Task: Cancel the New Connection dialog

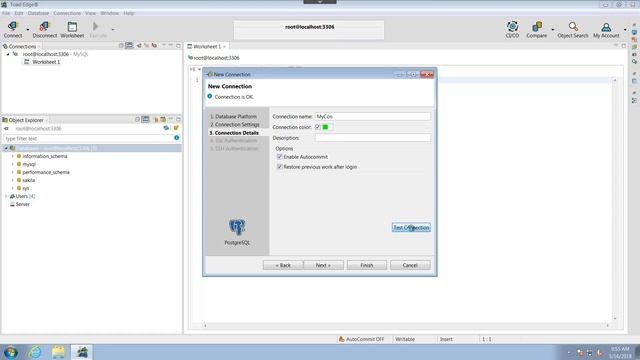Action: tap(410, 265)
